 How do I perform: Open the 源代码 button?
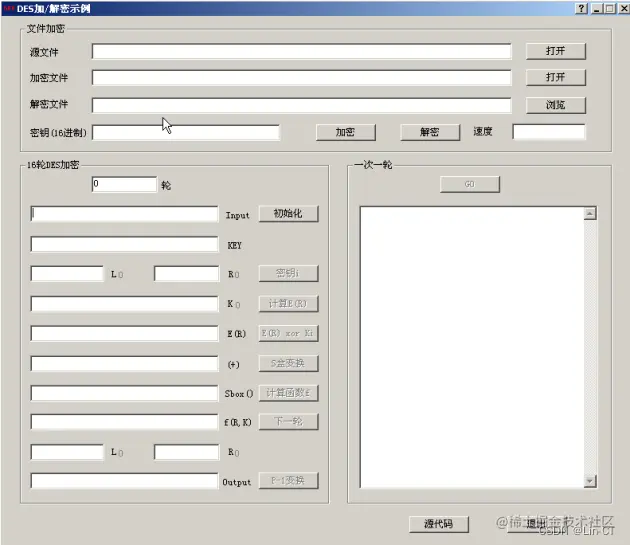coord(439,524)
